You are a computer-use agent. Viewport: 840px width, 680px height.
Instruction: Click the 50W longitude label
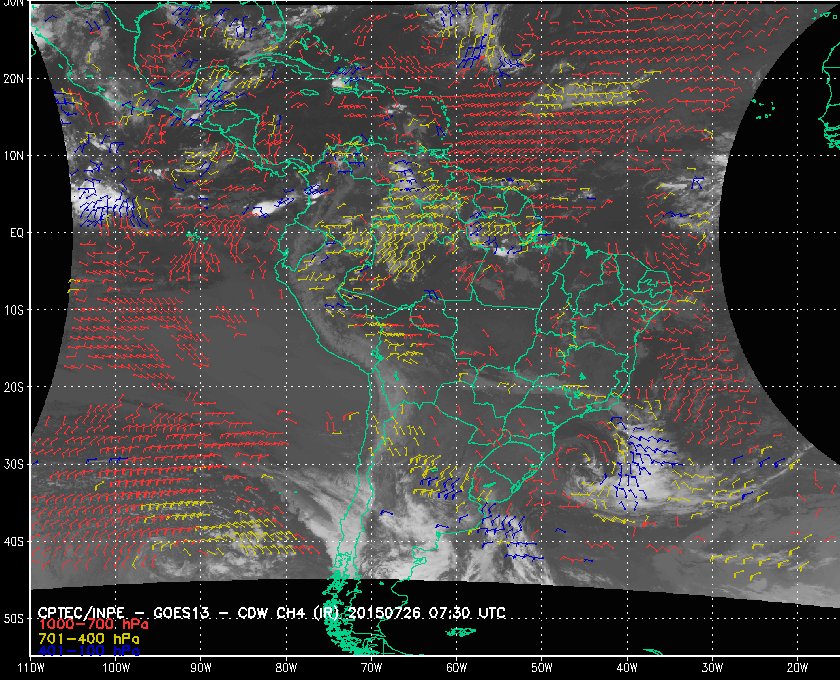click(542, 668)
